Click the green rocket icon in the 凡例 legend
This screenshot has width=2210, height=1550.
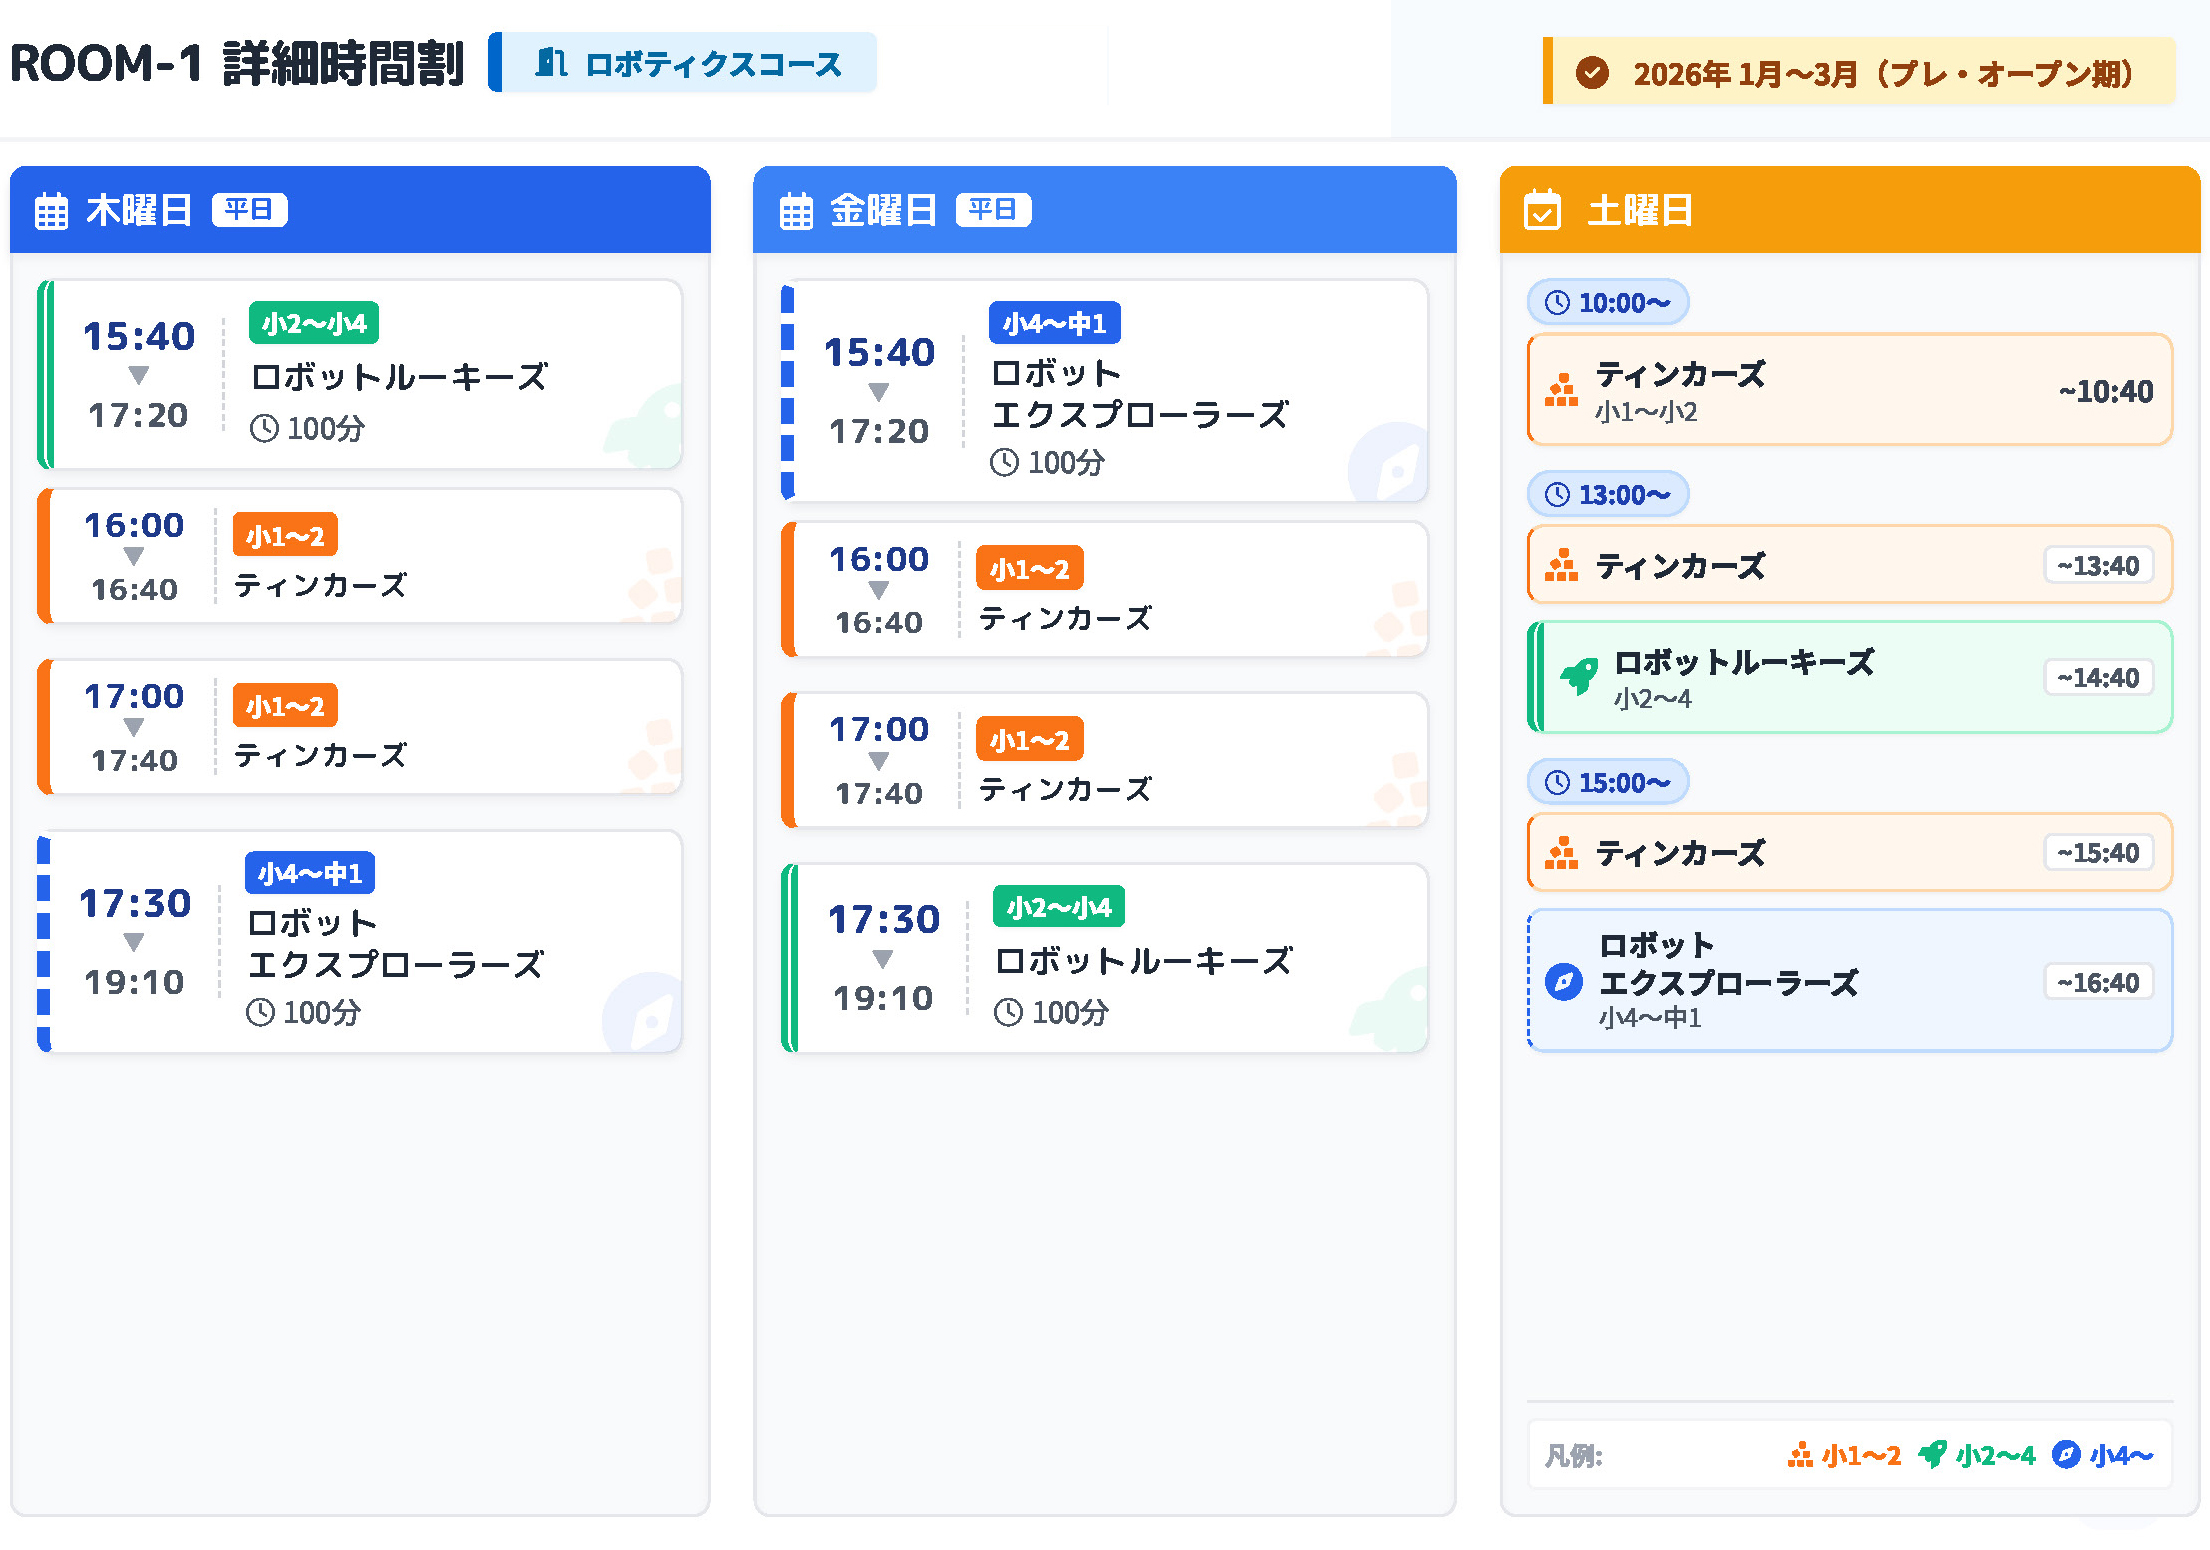coord(1932,1454)
